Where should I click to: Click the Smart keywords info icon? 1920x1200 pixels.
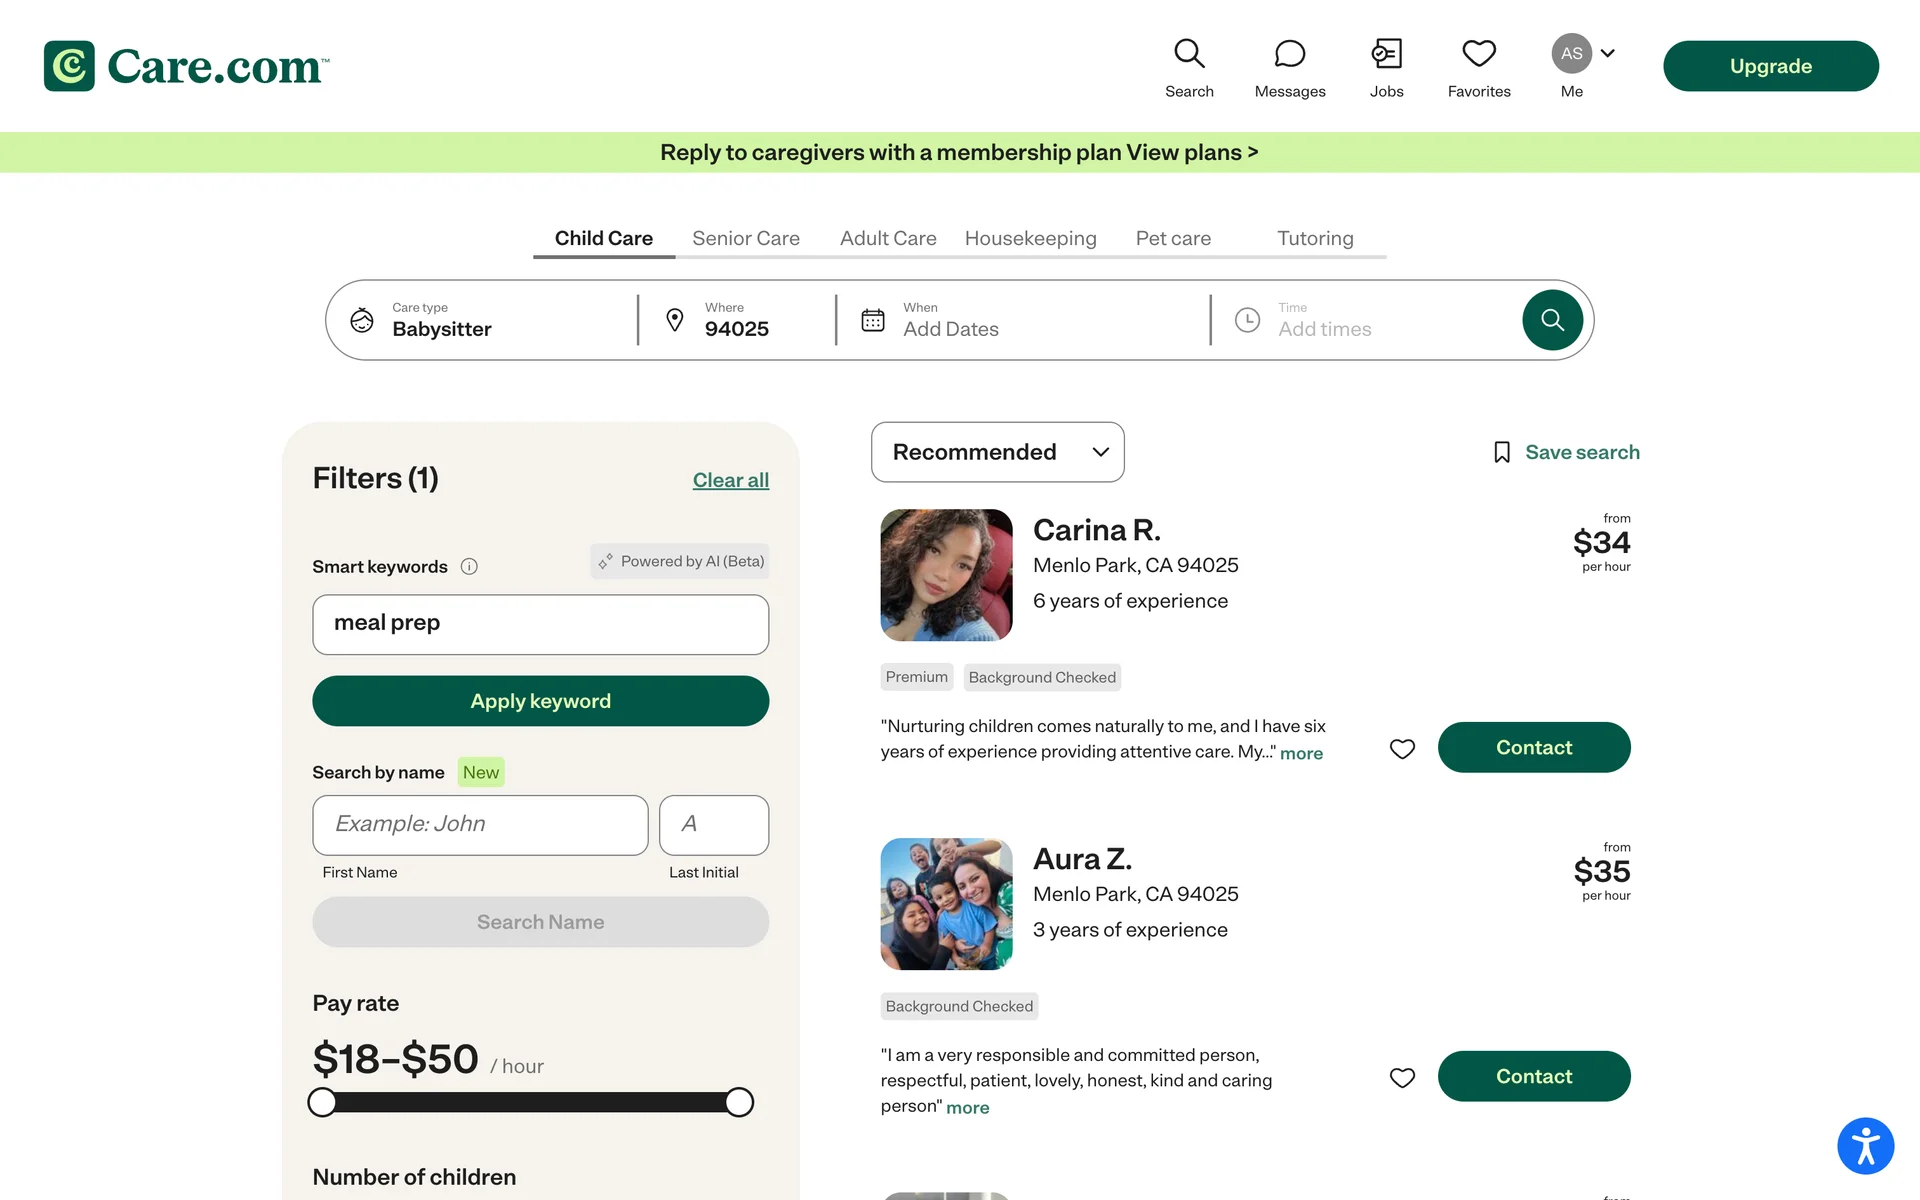(469, 567)
